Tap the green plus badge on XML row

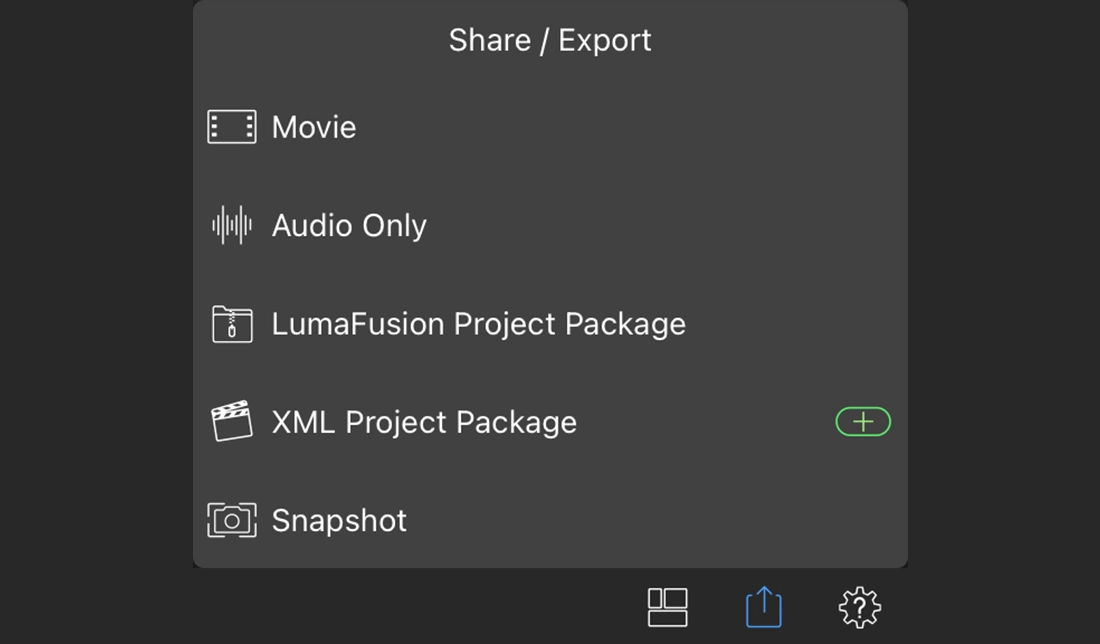point(863,423)
